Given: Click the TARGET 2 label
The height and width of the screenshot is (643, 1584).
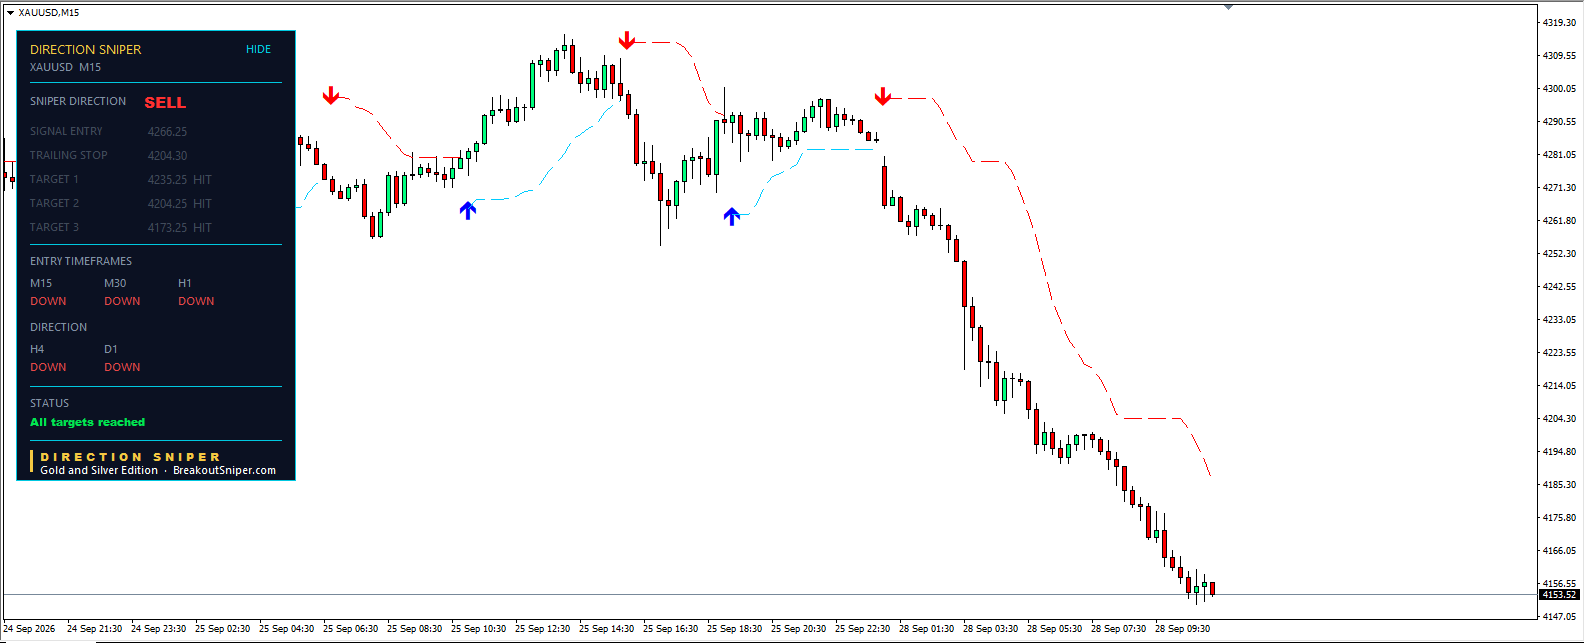Looking at the screenshot, I should click(x=54, y=203).
